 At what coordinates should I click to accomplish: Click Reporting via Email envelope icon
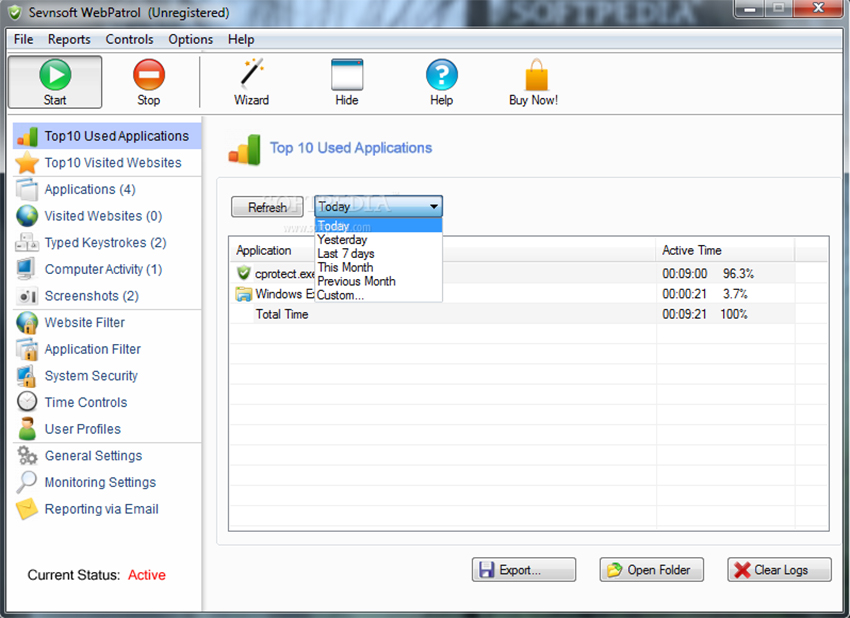(27, 509)
